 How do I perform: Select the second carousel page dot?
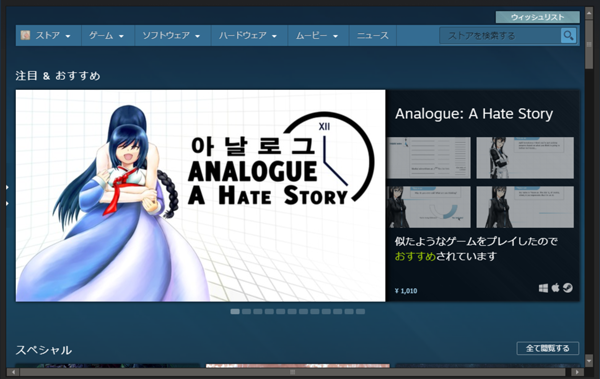click(x=246, y=312)
